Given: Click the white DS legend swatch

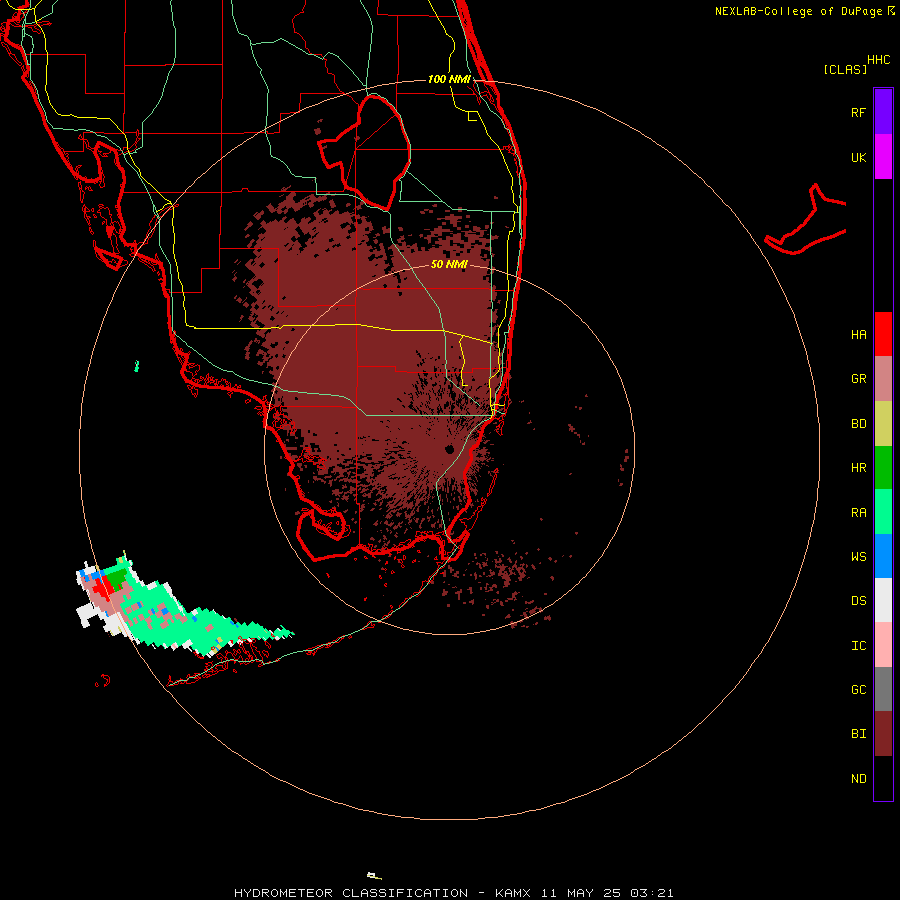Looking at the screenshot, I should tap(883, 600).
